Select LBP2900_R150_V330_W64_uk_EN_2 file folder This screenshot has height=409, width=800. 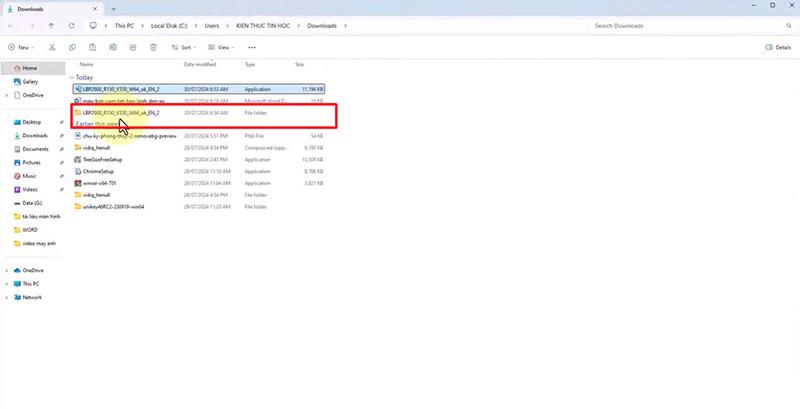[x=198, y=113]
